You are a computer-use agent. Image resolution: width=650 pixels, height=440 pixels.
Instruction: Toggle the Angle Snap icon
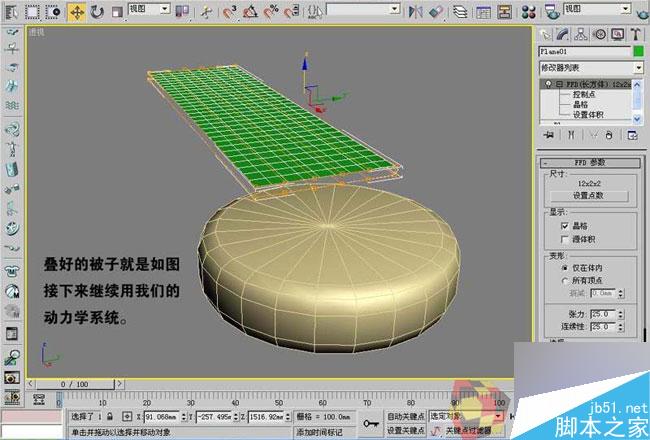click(250, 12)
